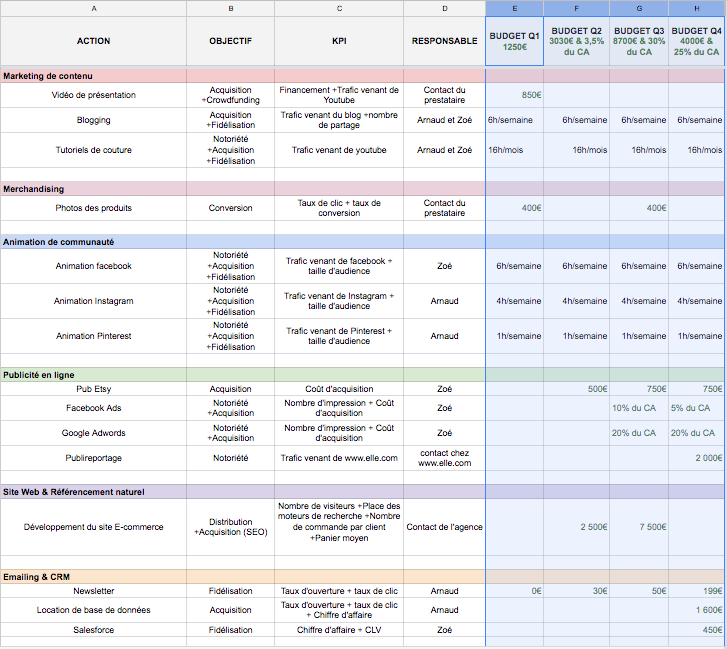
Task: Select the Pub Etsy action cell
Action: 93,389
